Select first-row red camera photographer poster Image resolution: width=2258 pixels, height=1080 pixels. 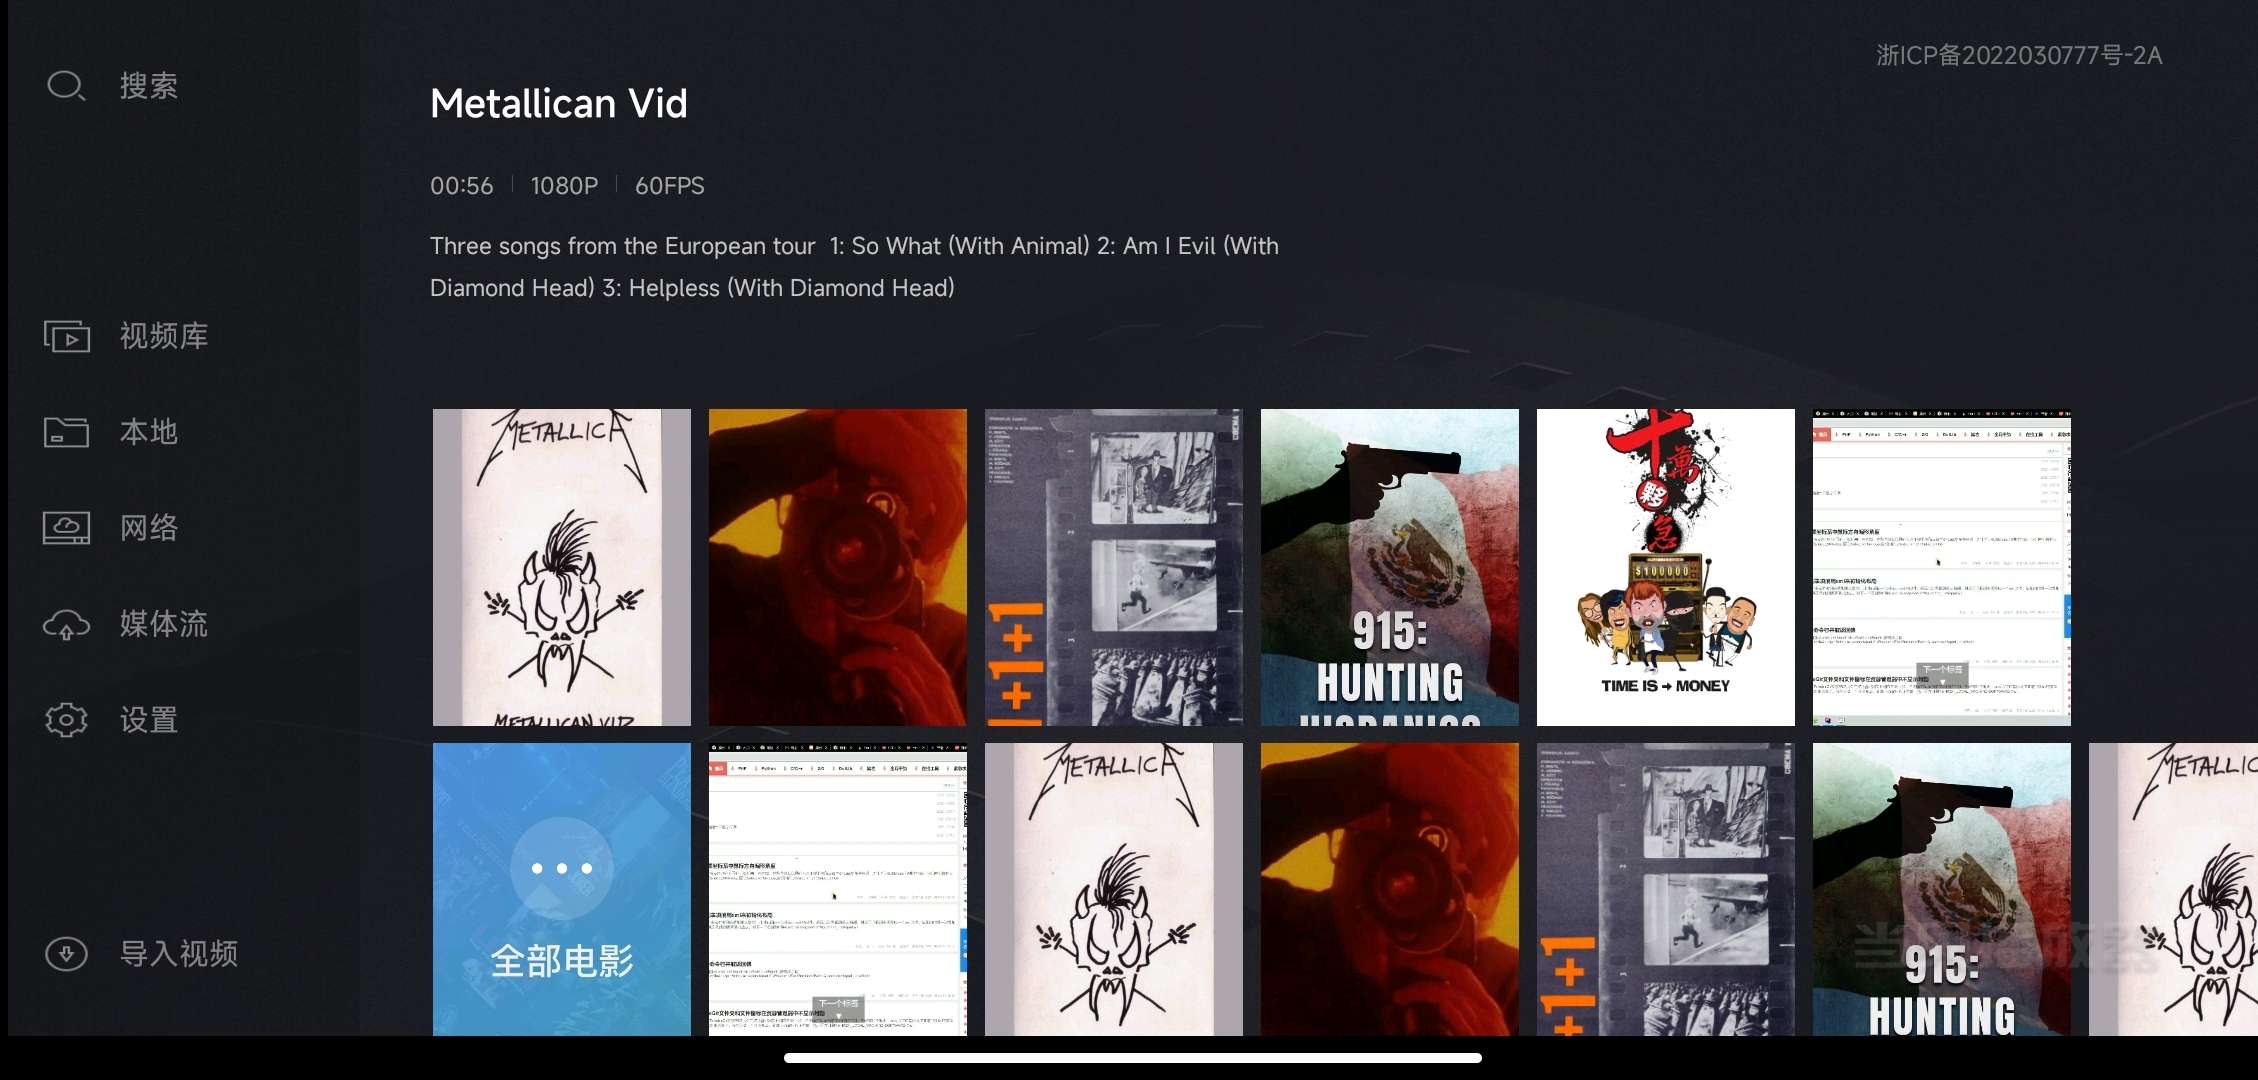tap(838, 567)
